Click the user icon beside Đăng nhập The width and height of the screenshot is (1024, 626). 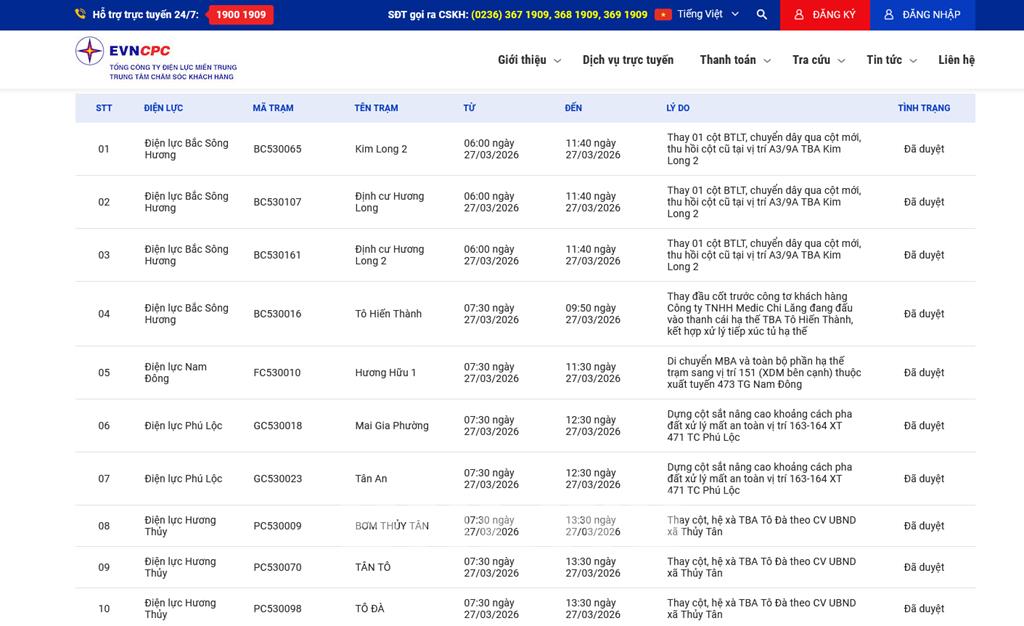tap(888, 15)
